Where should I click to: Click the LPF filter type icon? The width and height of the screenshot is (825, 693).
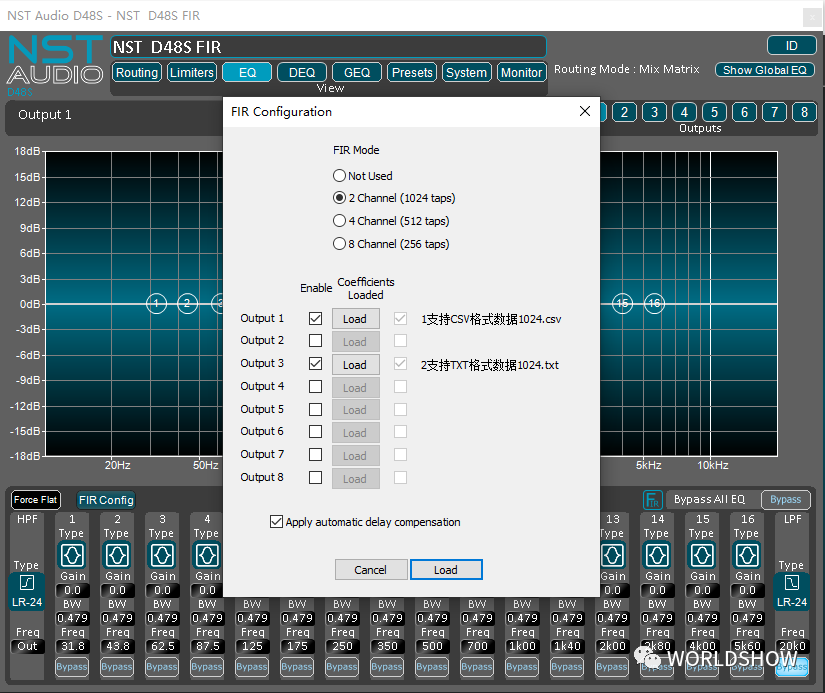(x=791, y=582)
